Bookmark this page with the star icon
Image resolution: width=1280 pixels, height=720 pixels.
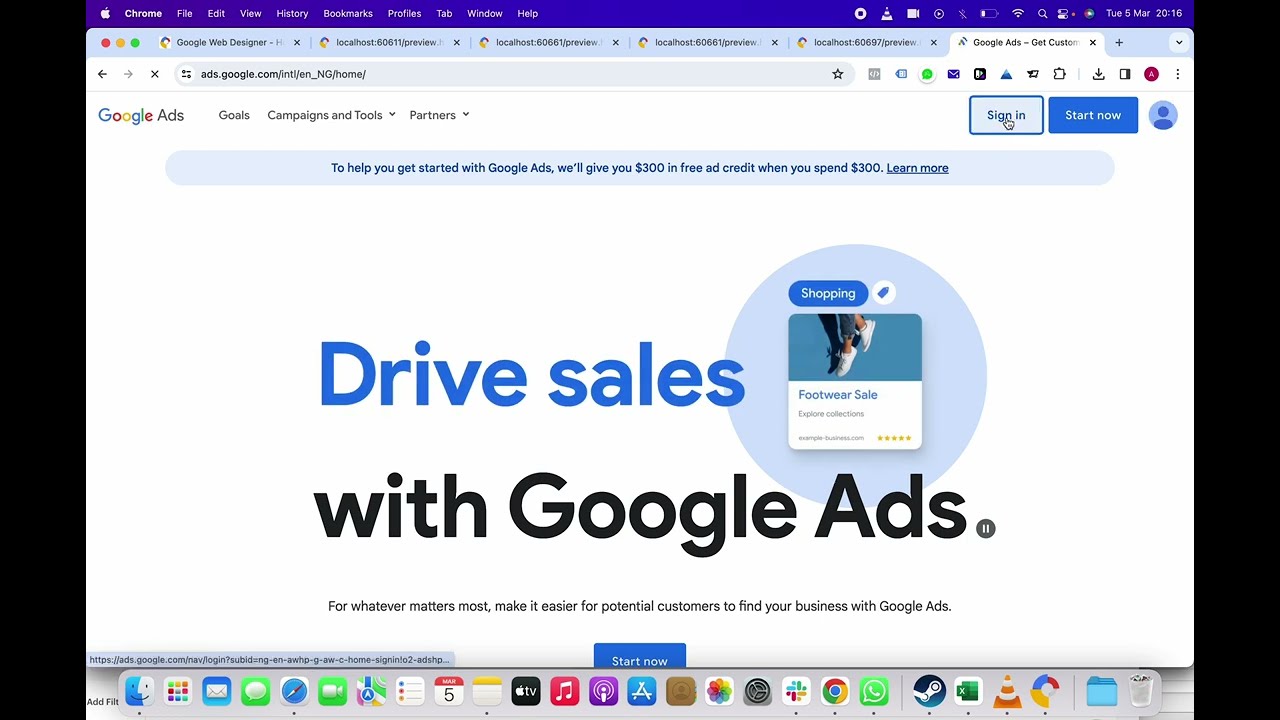[x=838, y=74]
